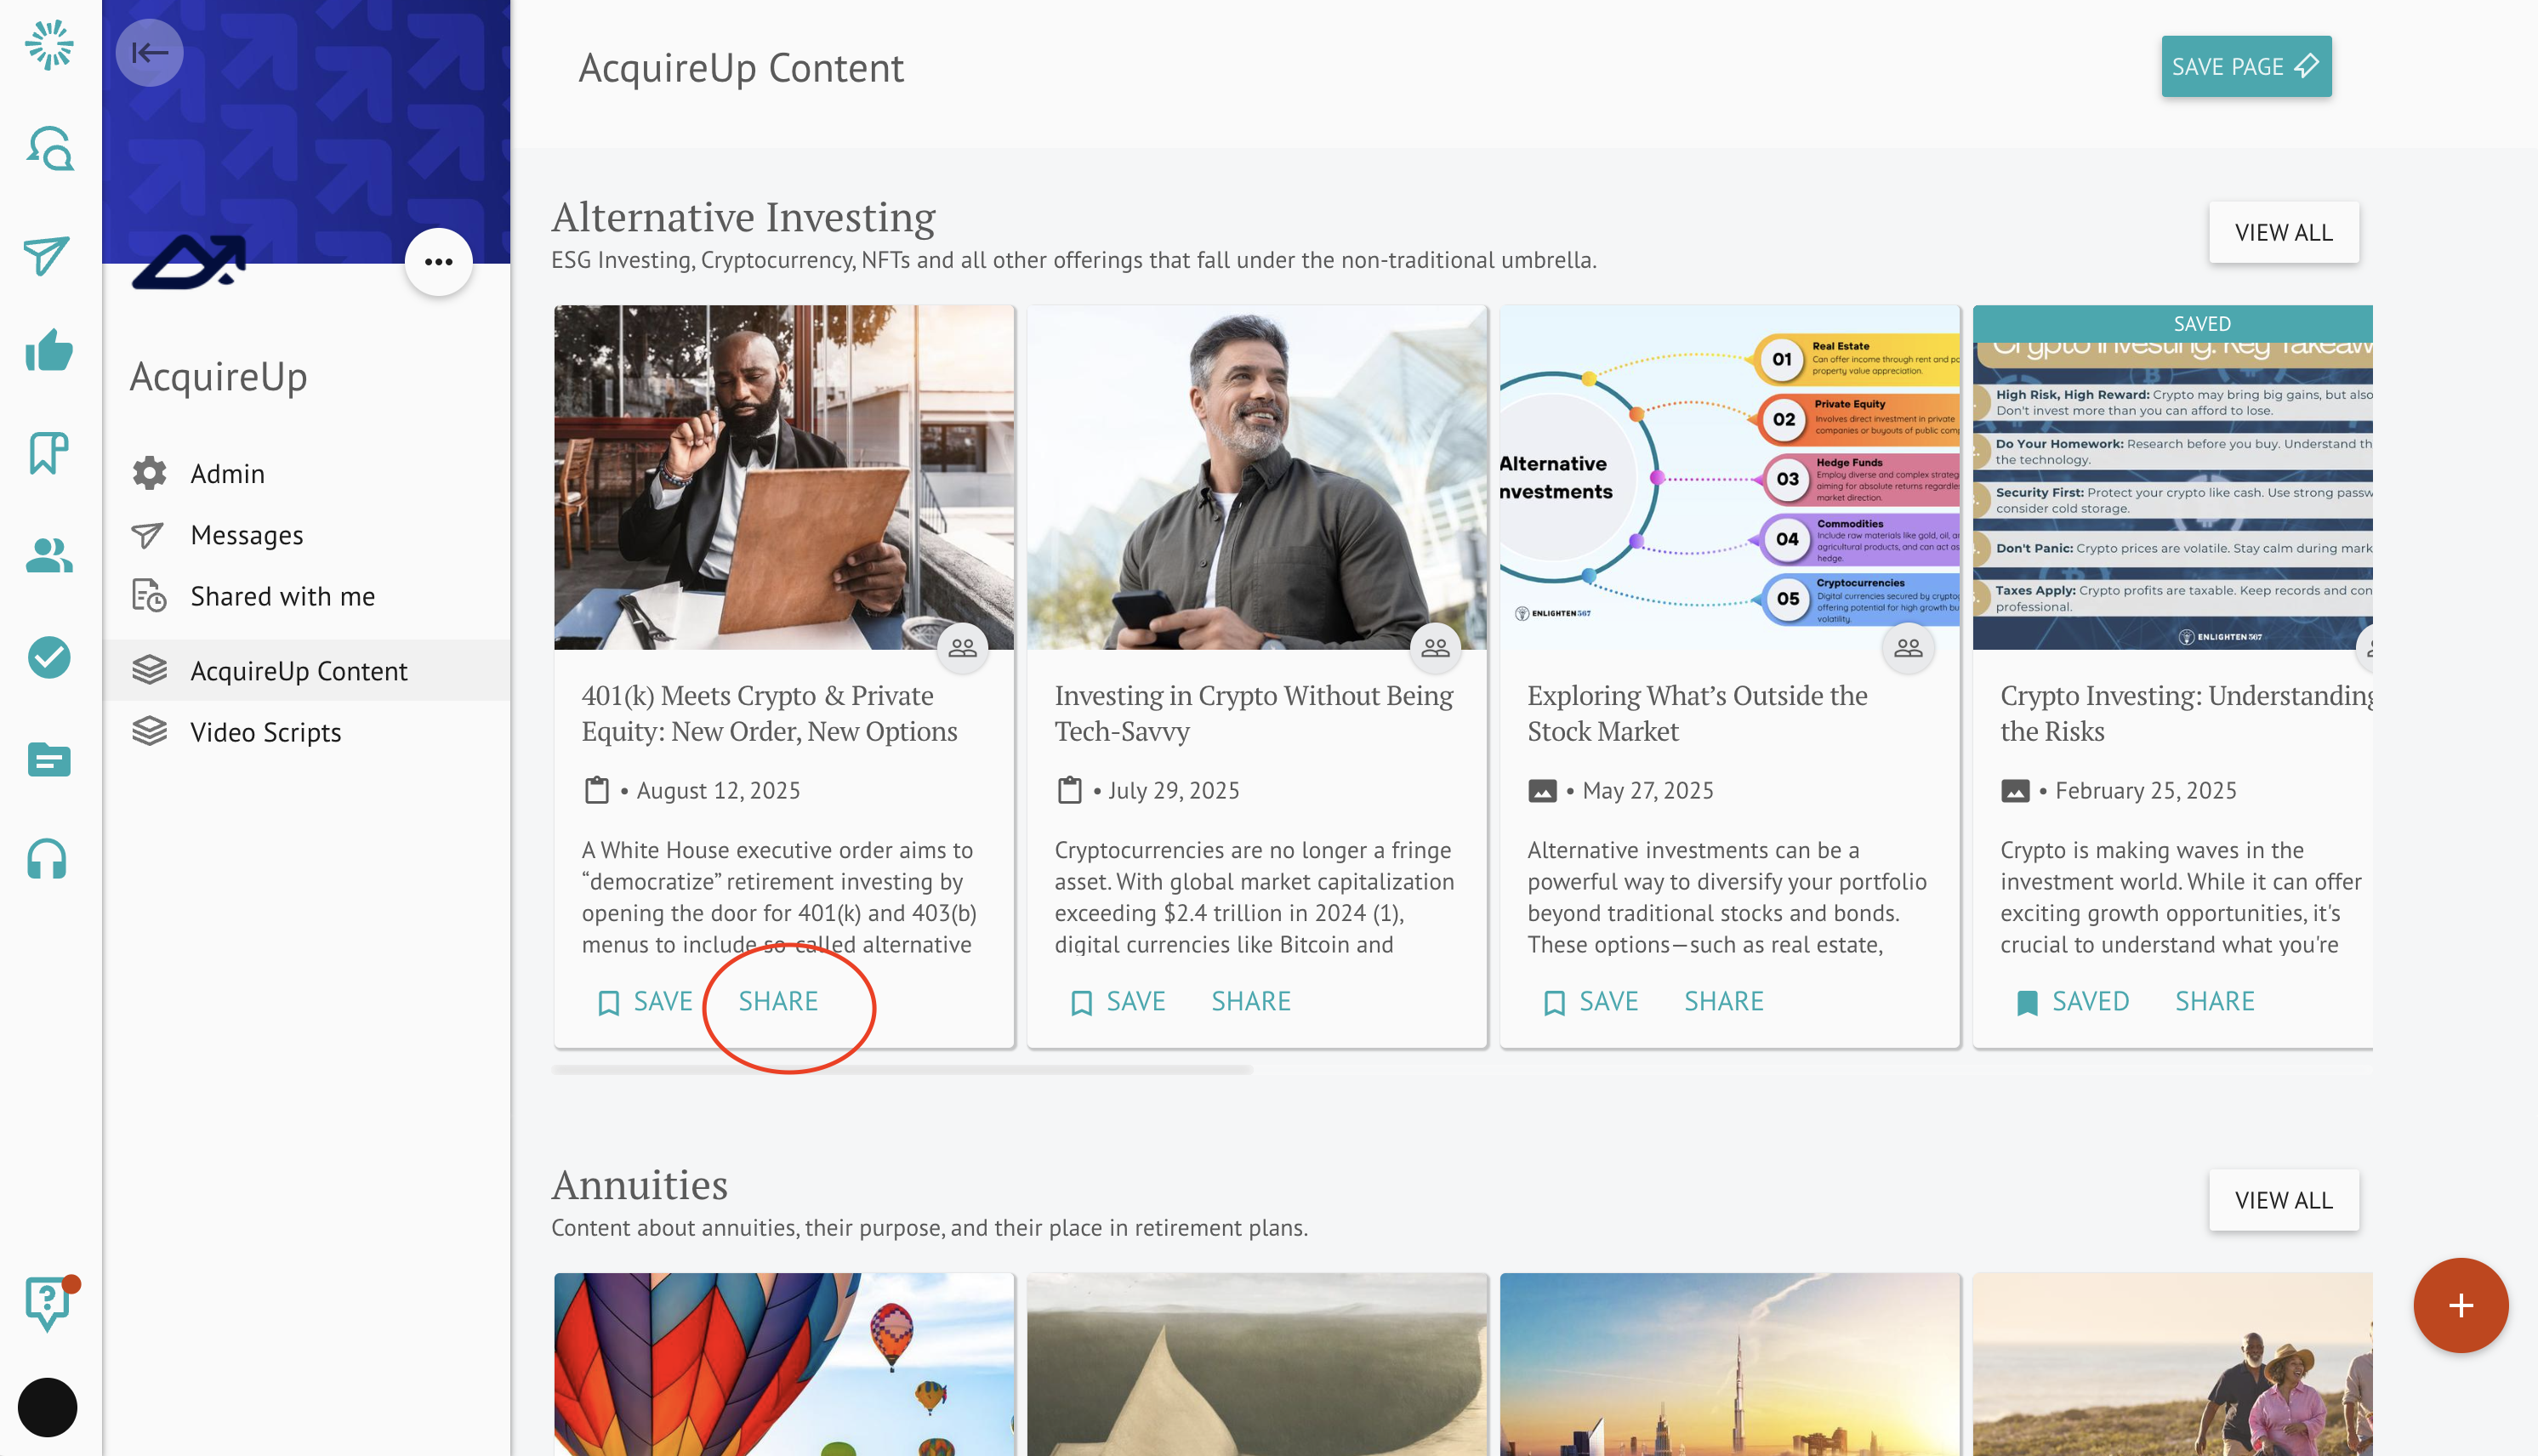
Task: Click the clipboard icon beside August 12, 2025
Action: tap(596, 790)
